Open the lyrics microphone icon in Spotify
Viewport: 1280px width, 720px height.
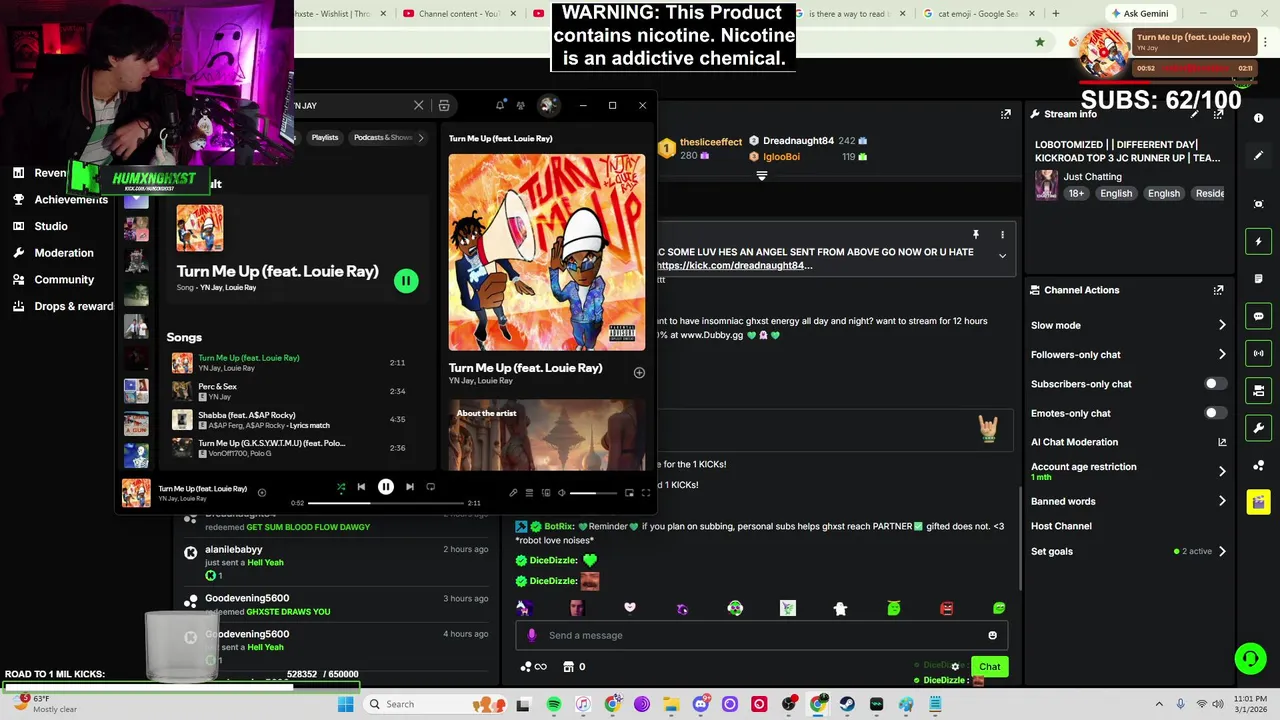click(513, 492)
